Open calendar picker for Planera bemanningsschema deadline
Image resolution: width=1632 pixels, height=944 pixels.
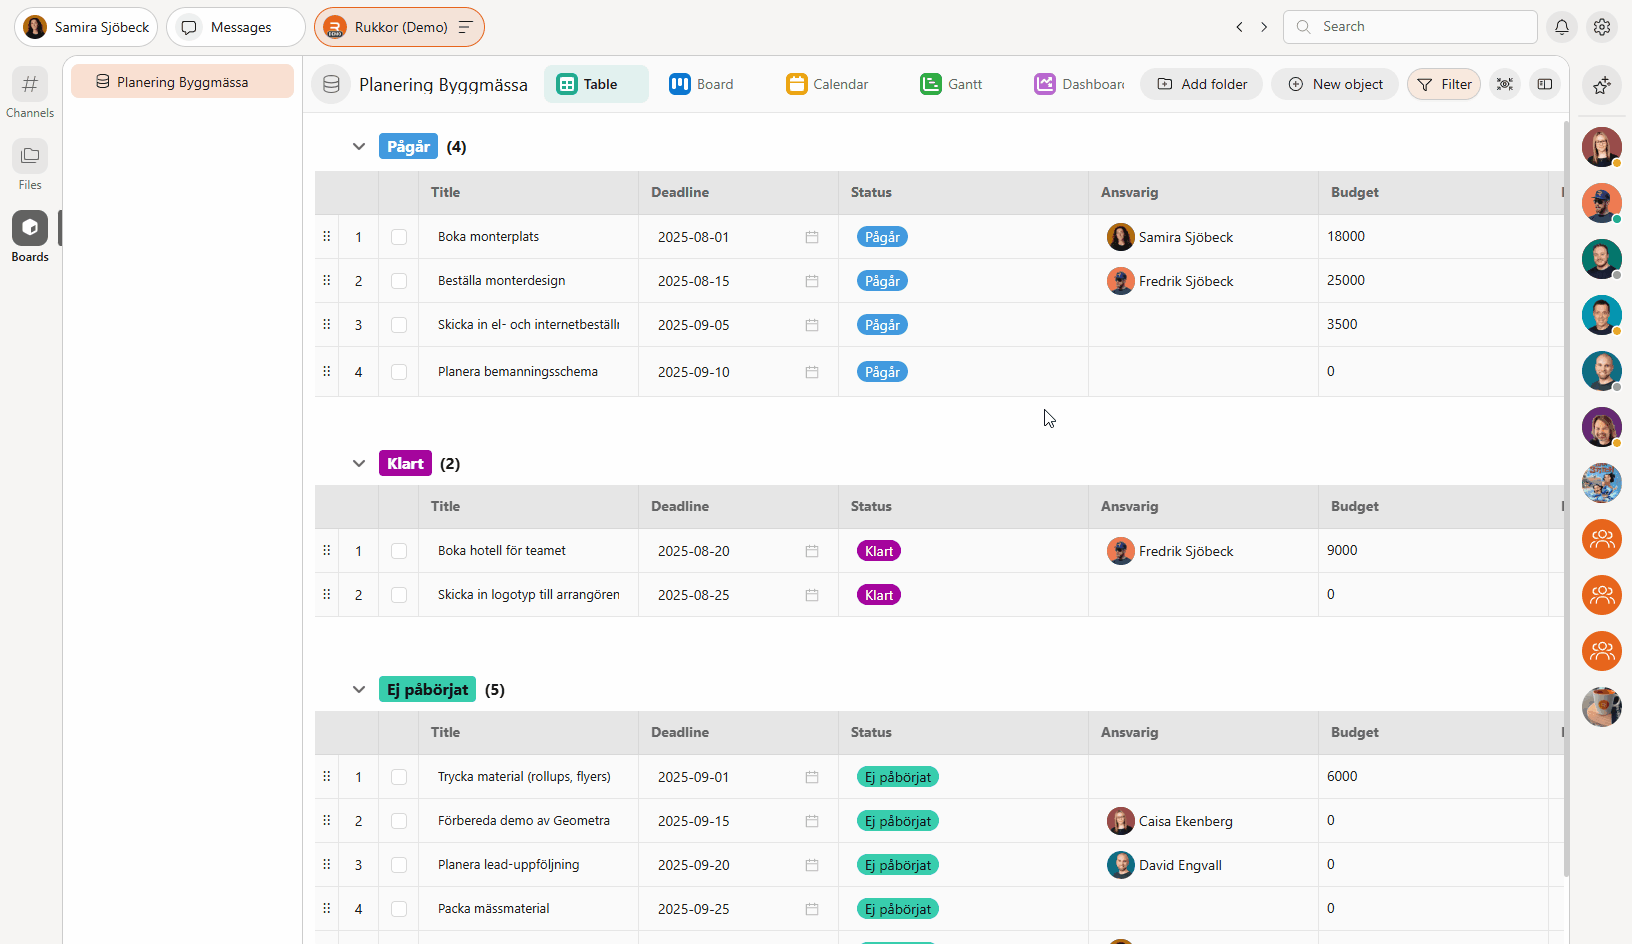coord(812,372)
